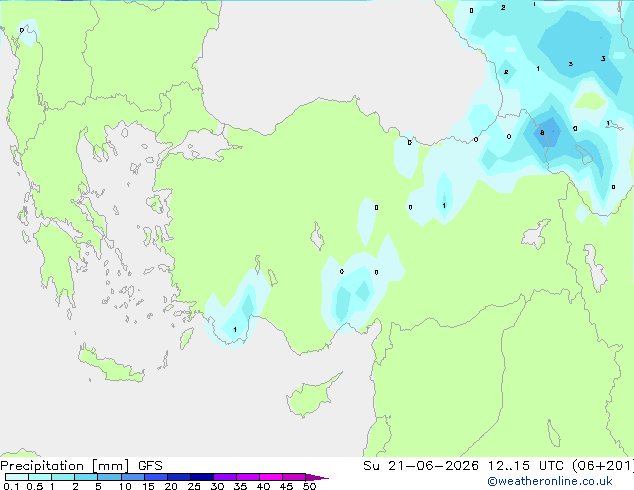This screenshot has width=634, height=490.
Task: Click the '30' legend scale label
Action: point(217,486)
